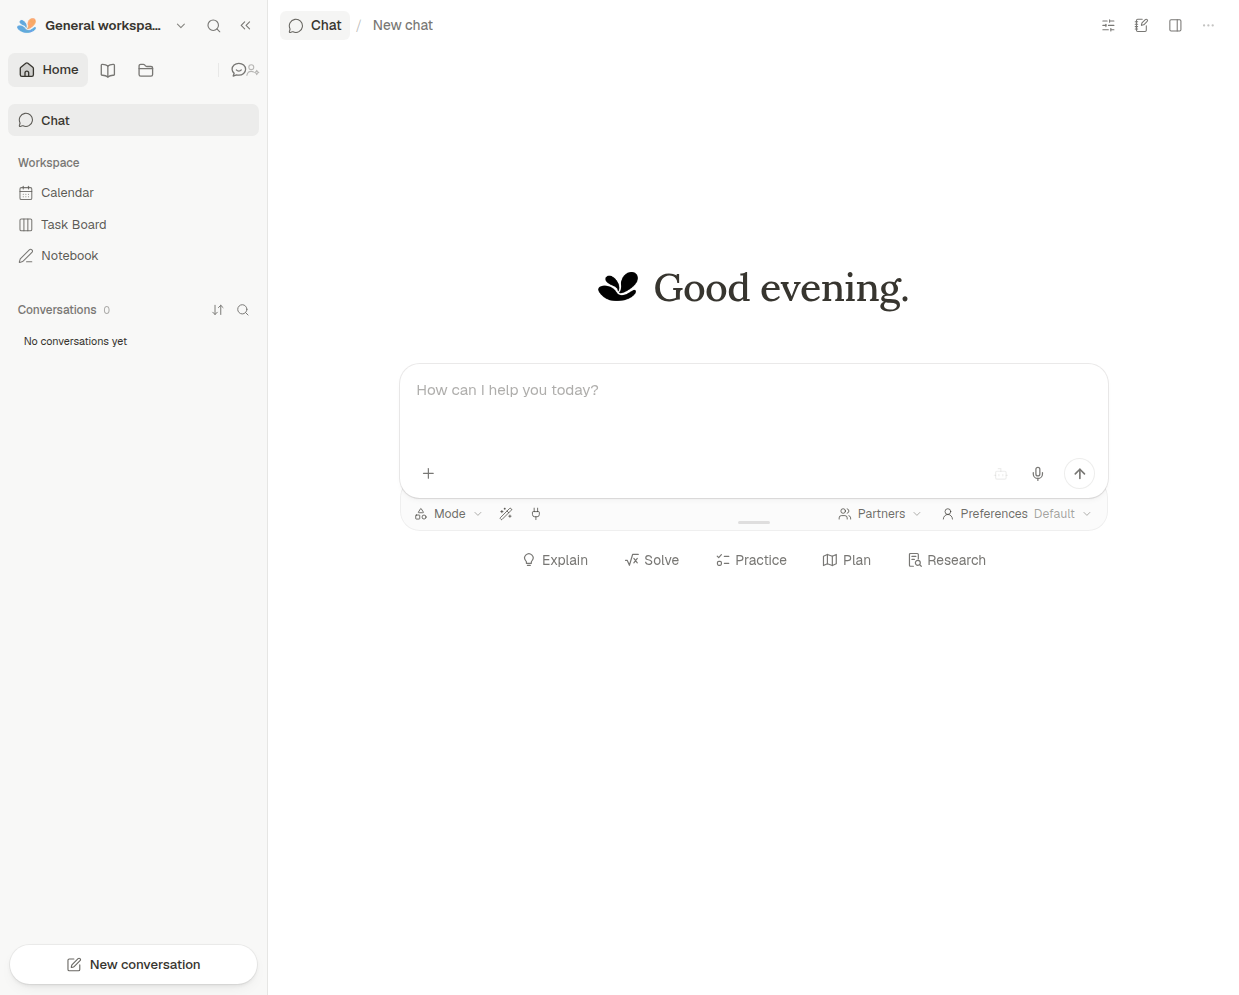Collapse the sidebar with double-chevron icon
The width and height of the screenshot is (1239, 995).
(x=245, y=26)
